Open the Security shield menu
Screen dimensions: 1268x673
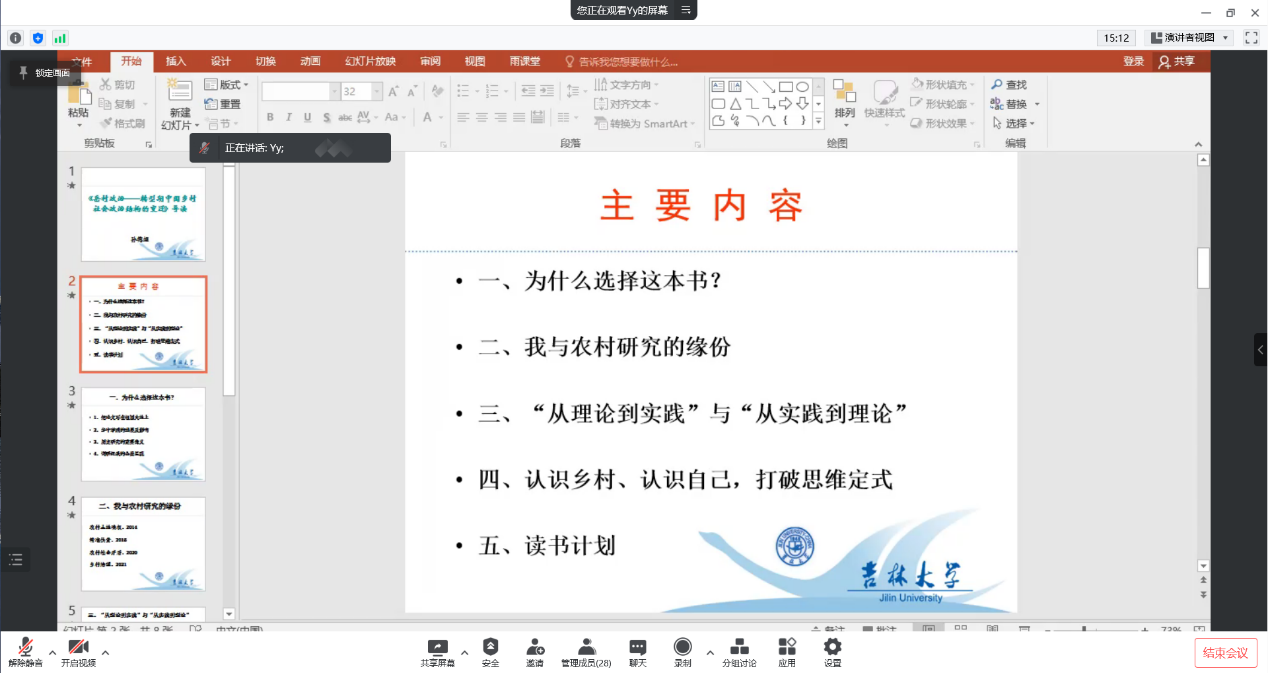coord(490,651)
